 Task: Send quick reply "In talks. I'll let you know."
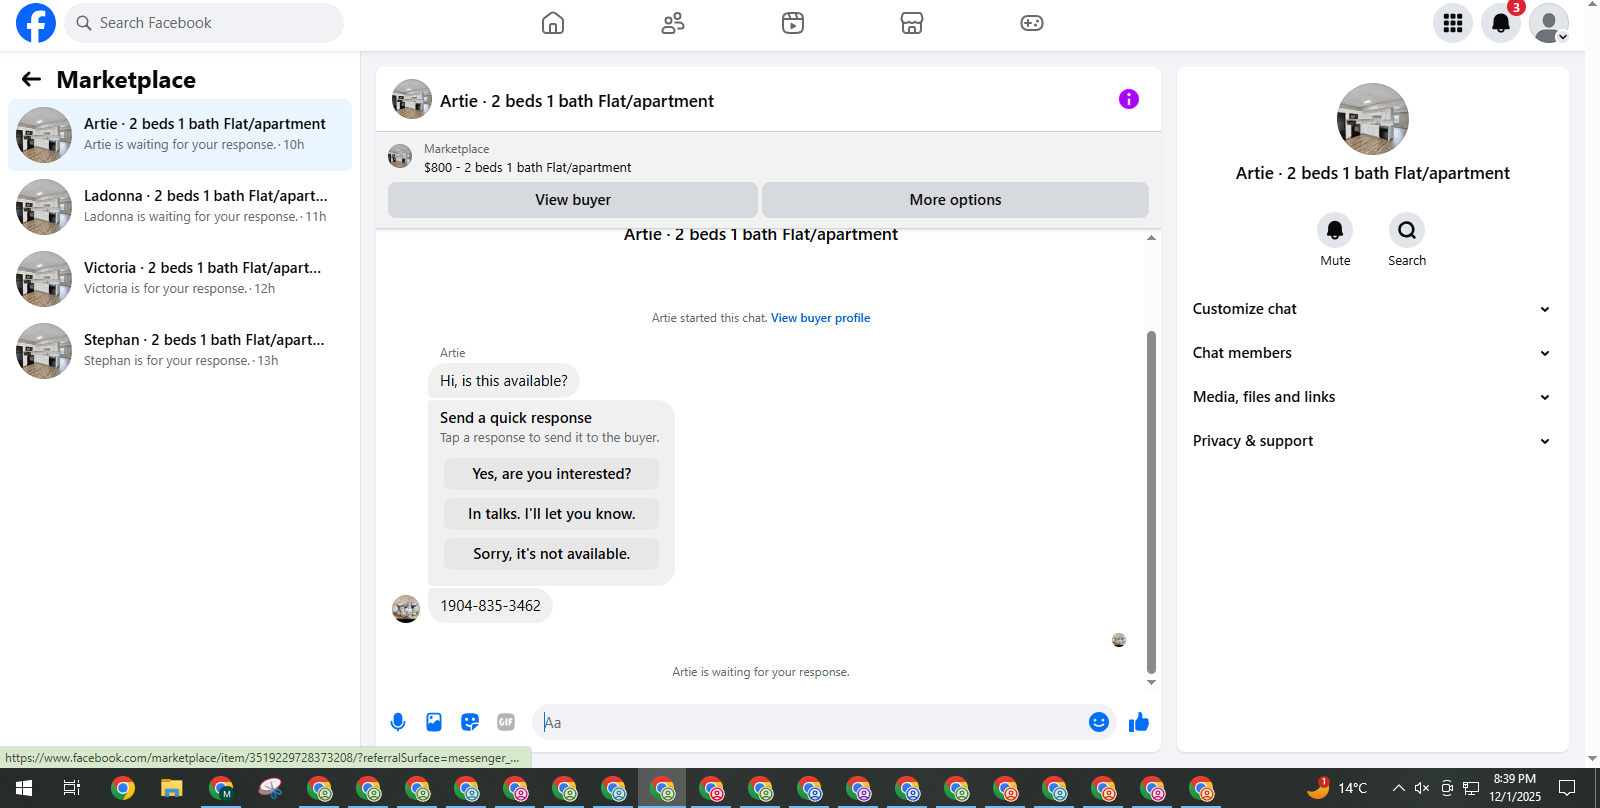tap(552, 514)
